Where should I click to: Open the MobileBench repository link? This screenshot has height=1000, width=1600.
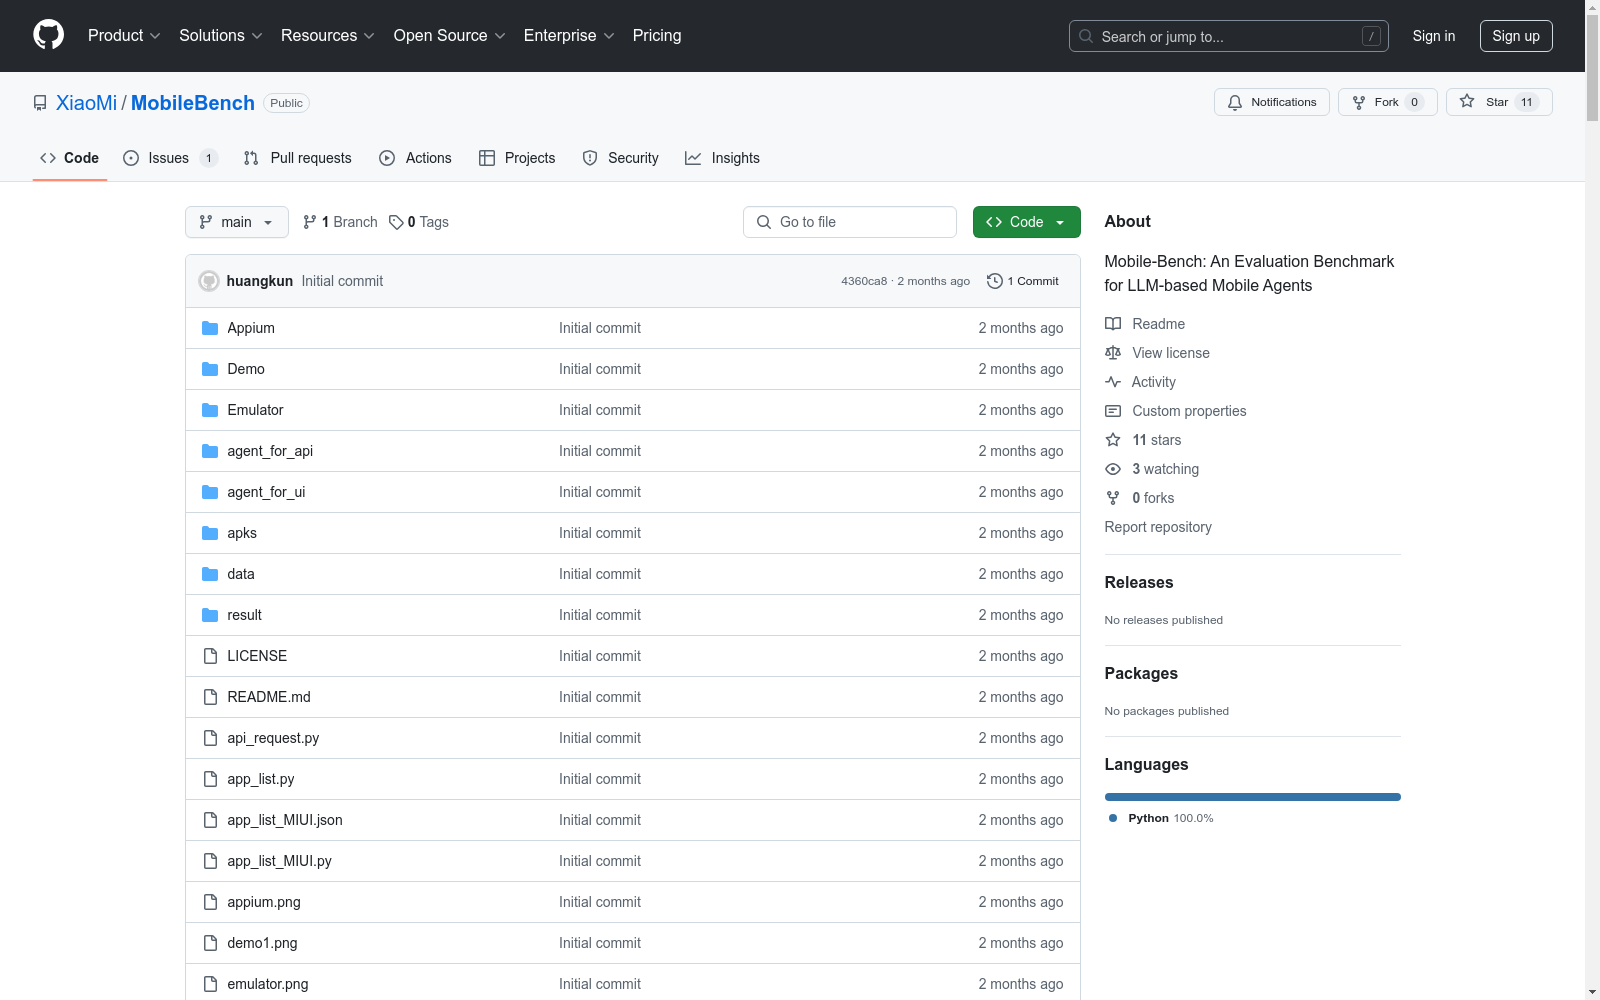(x=193, y=103)
